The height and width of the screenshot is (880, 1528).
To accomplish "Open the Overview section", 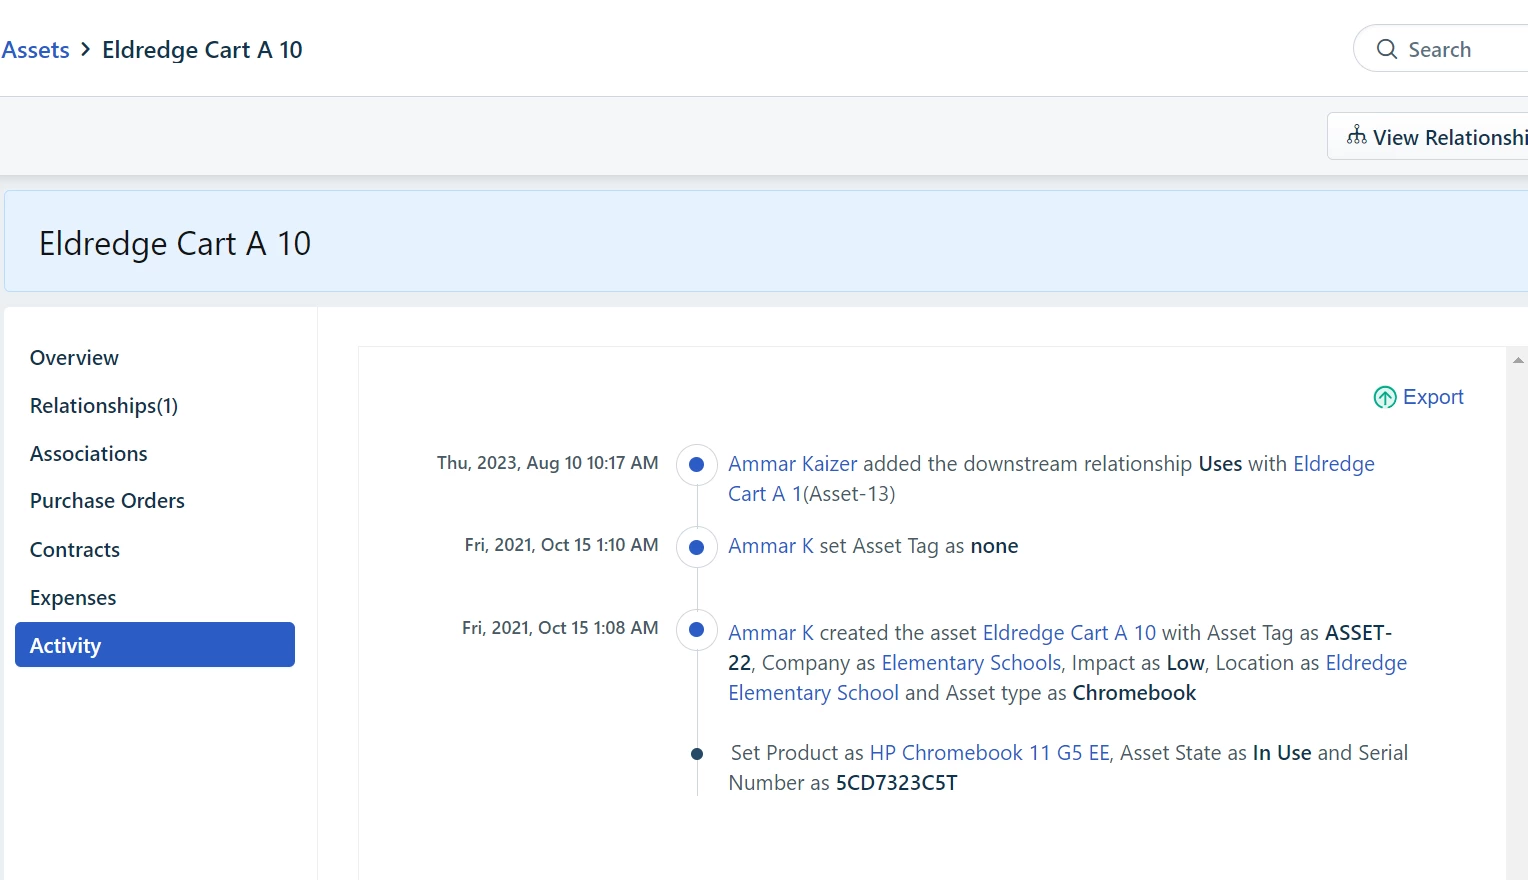I will tap(74, 358).
